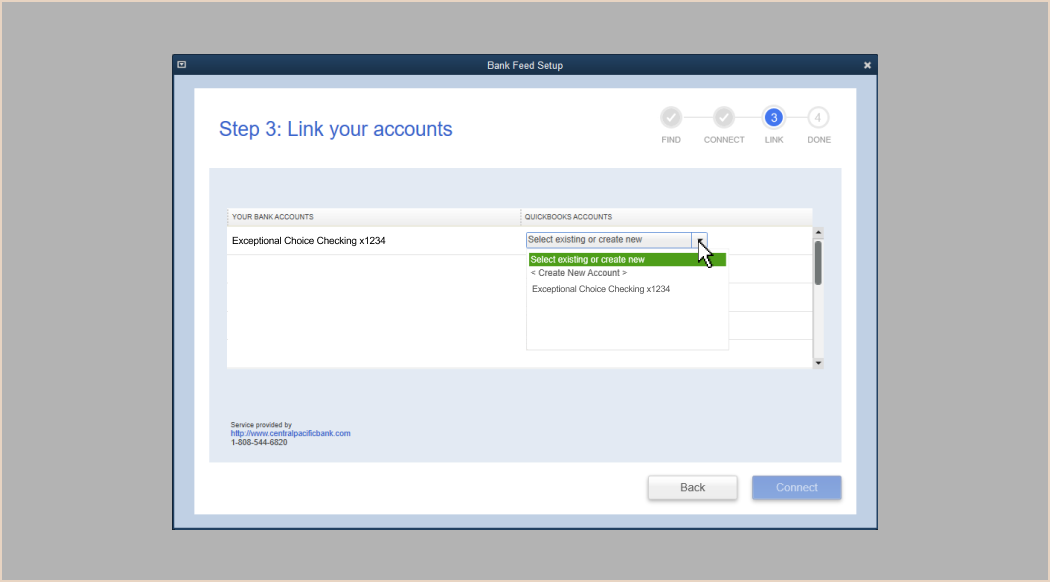Click the 'Step 3: Link your accounts' heading
Image resolution: width=1050 pixels, height=582 pixels.
[335, 129]
